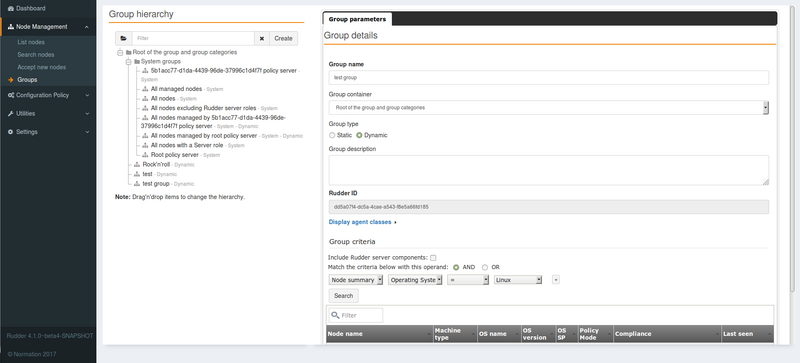
Task: Enable Include Rudder server components checkbox
Action: pos(433,258)
